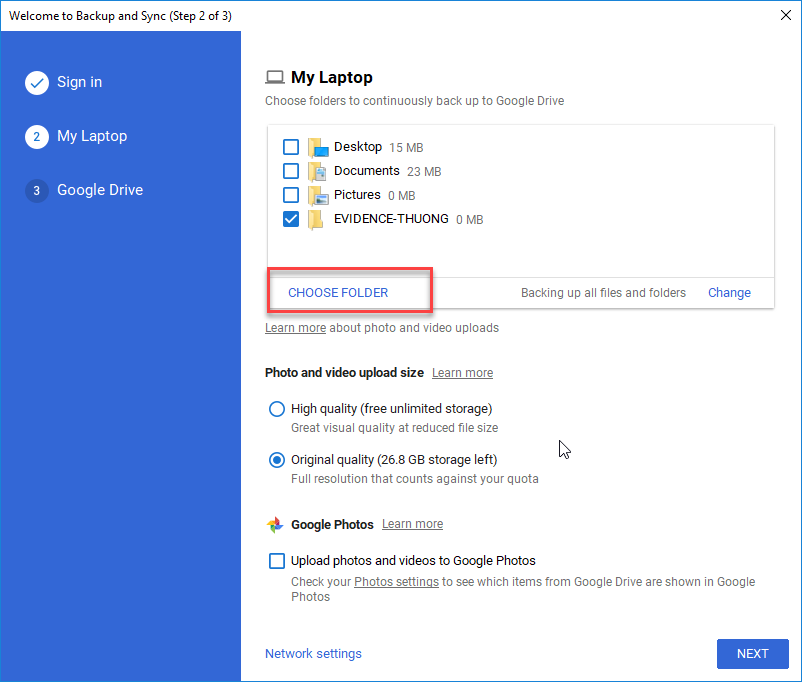Image resolution: width=802 pixels, height=682 pixels.
Task: Uncheck the EVIDENCE-THUONG folder checkbox
Action: [x=291, y=219]
